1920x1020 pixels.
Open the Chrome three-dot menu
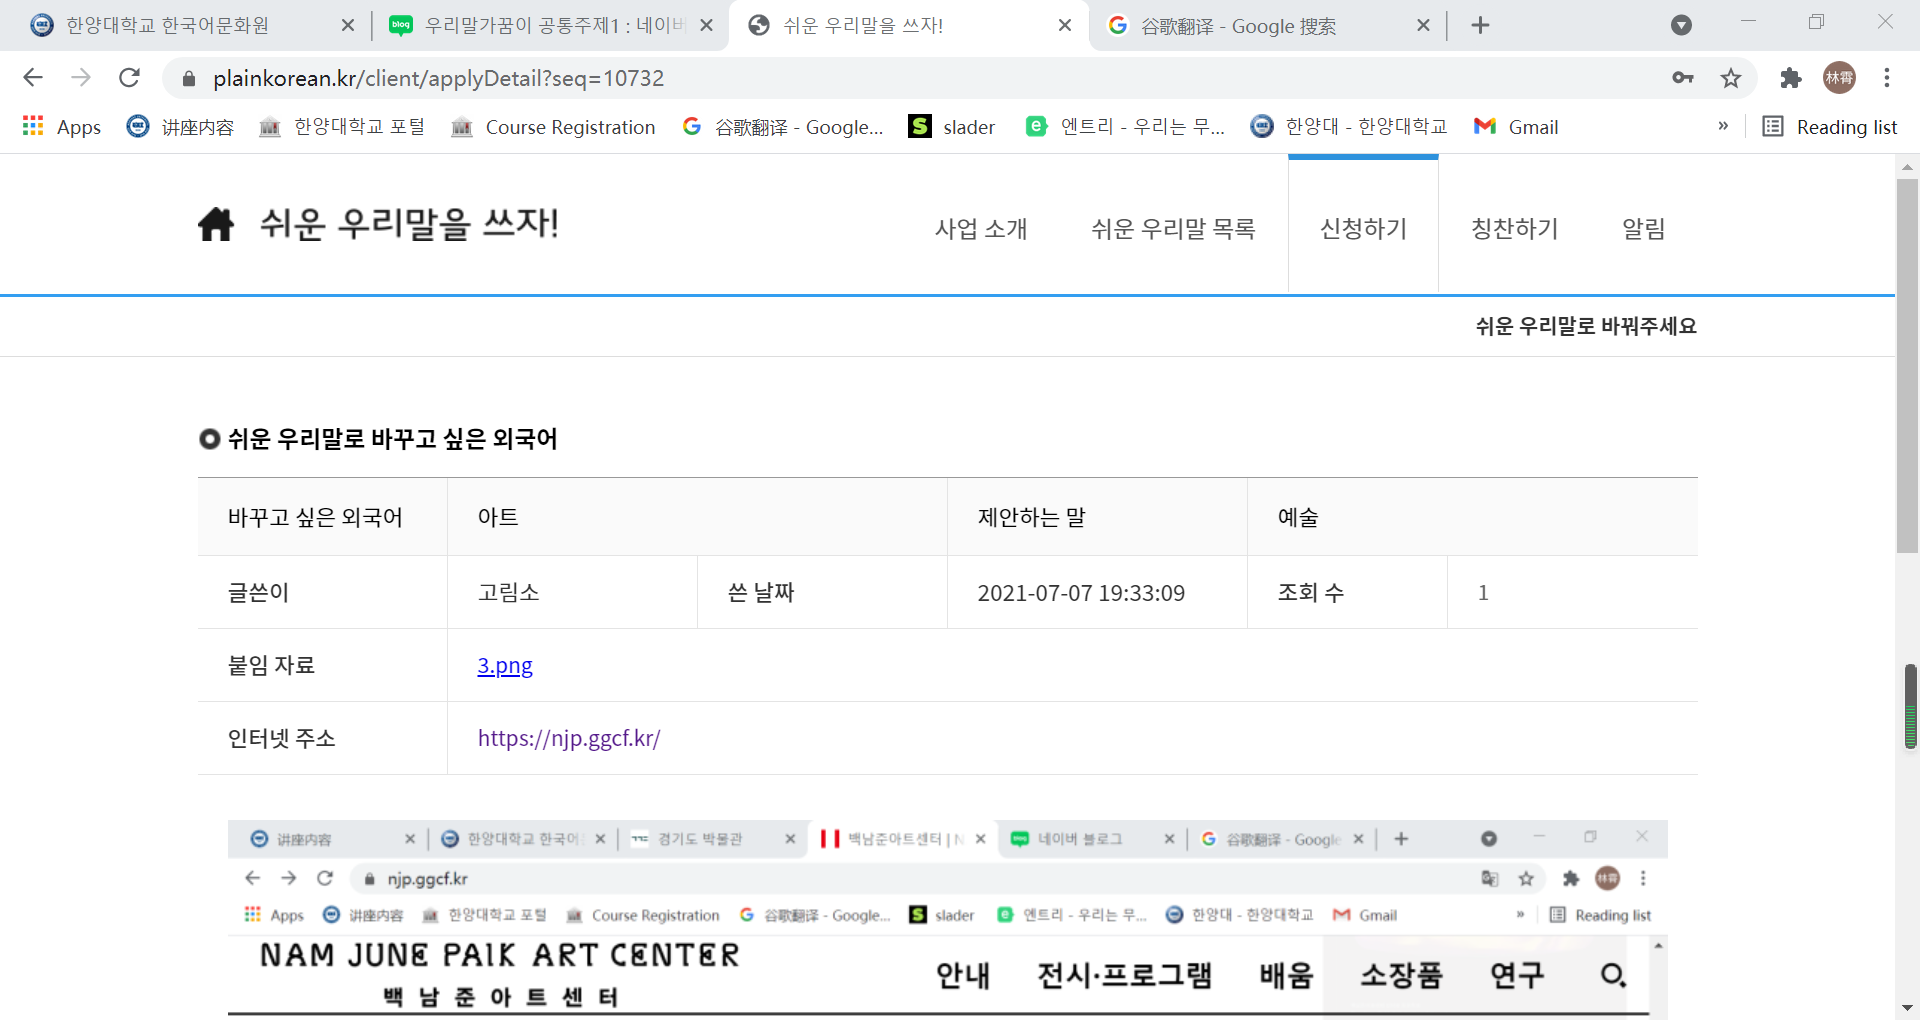coord(1887,78)
